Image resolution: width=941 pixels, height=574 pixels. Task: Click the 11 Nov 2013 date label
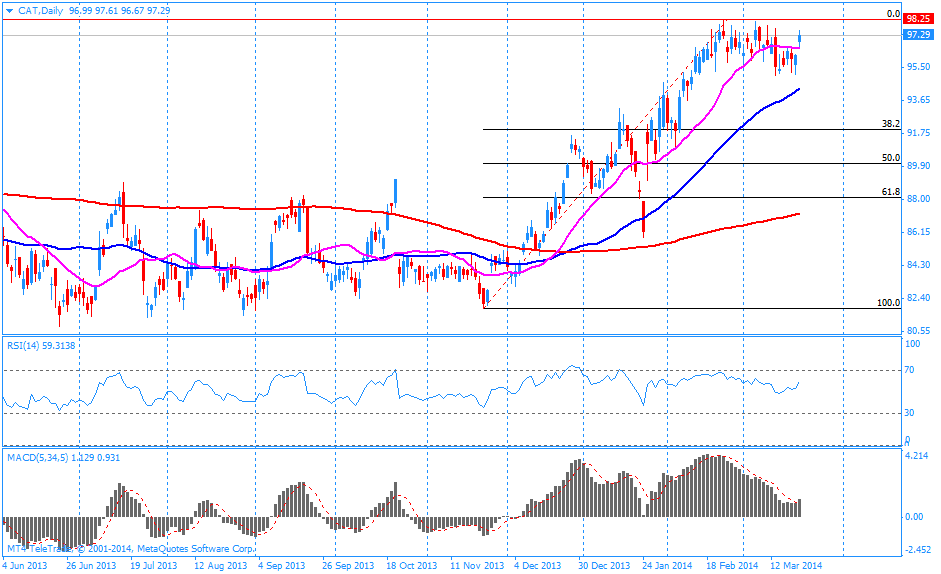click(x=477, y=566)
